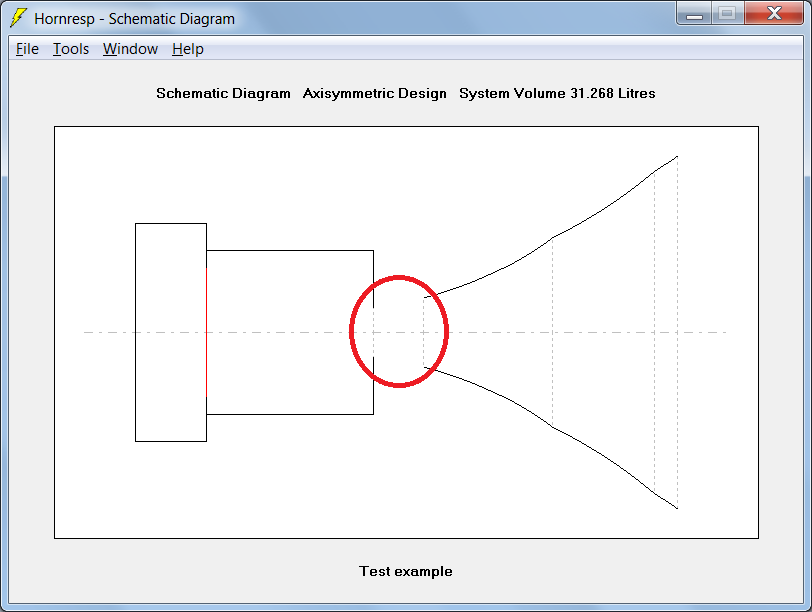This screenshot has width=812, height=612.
Task: Click the Hornresp lightning bolt title icon
Action: pyautogui.click(x=18, y=18)
